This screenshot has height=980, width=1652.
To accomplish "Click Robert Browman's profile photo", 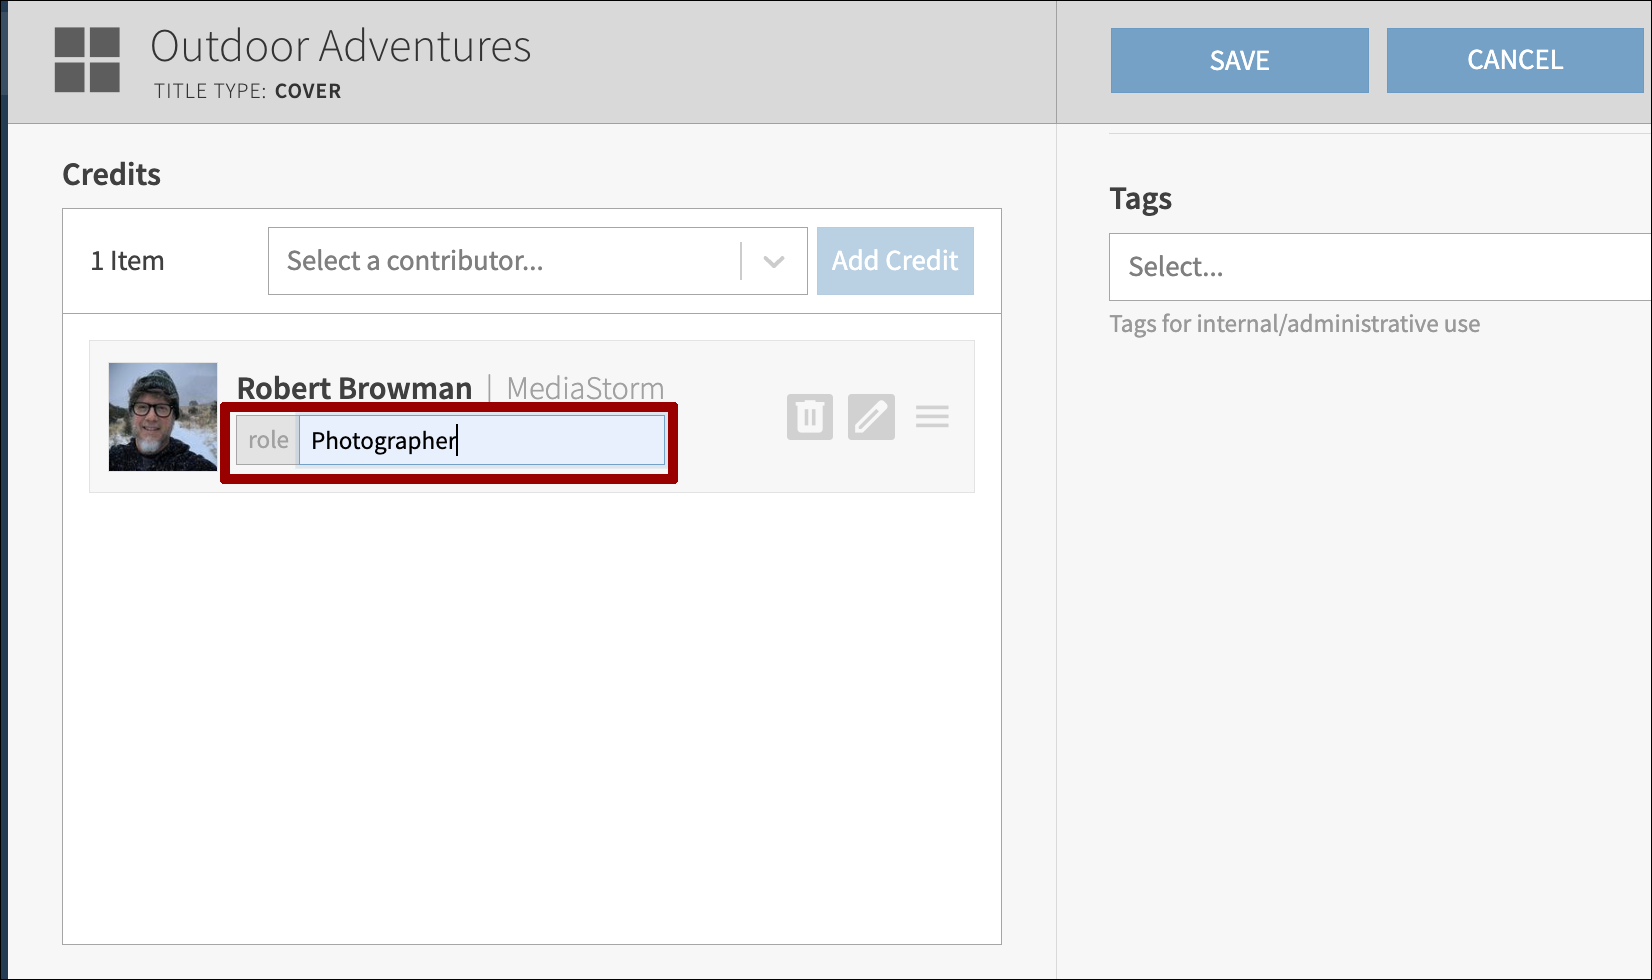I will [x=163, y=417].
